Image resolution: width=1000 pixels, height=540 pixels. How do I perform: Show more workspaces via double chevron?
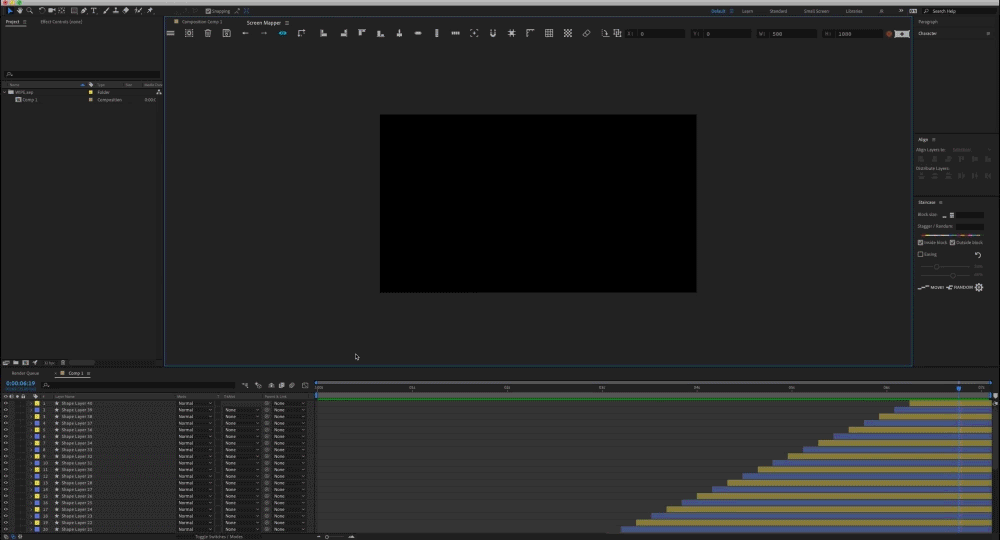pyautogui.click(x=901, y=11)
